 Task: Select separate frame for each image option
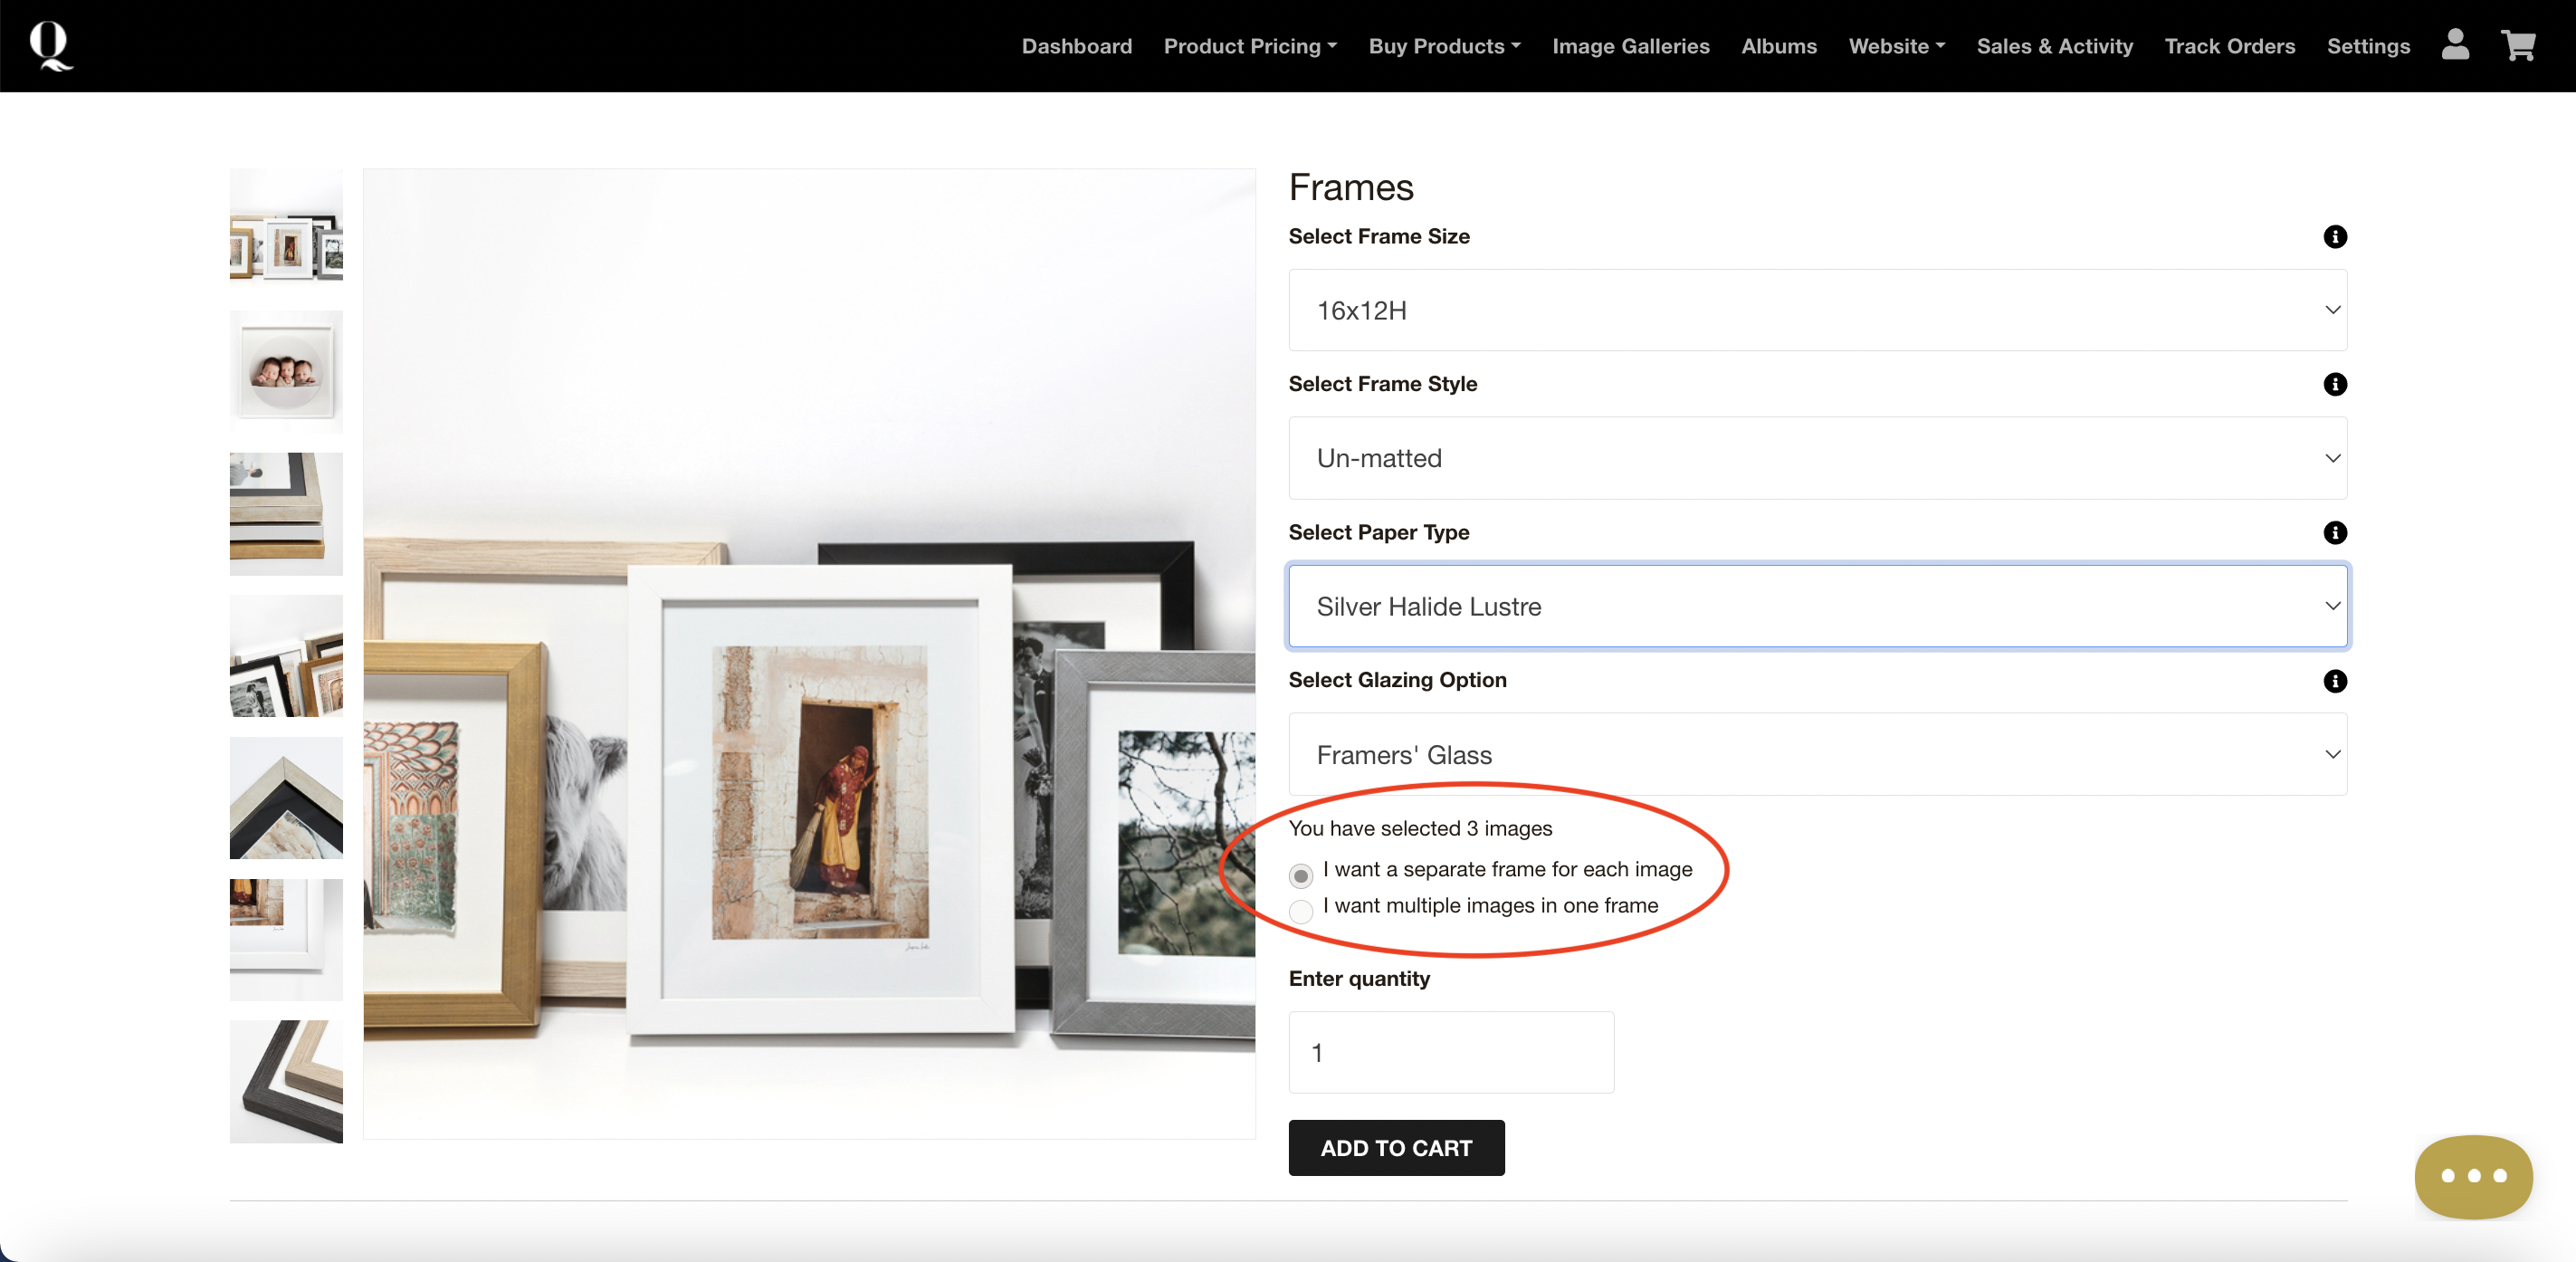tap(1300, 876)
